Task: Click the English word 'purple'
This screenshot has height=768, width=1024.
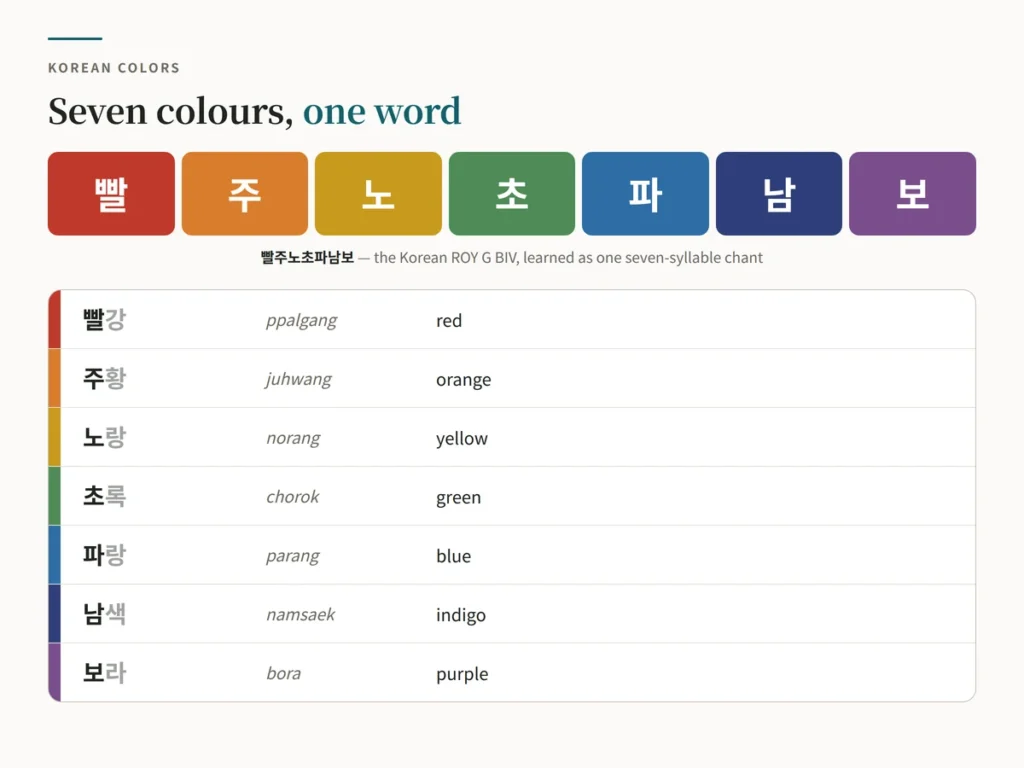Action: pyautogui.click(x=462, y=674)
